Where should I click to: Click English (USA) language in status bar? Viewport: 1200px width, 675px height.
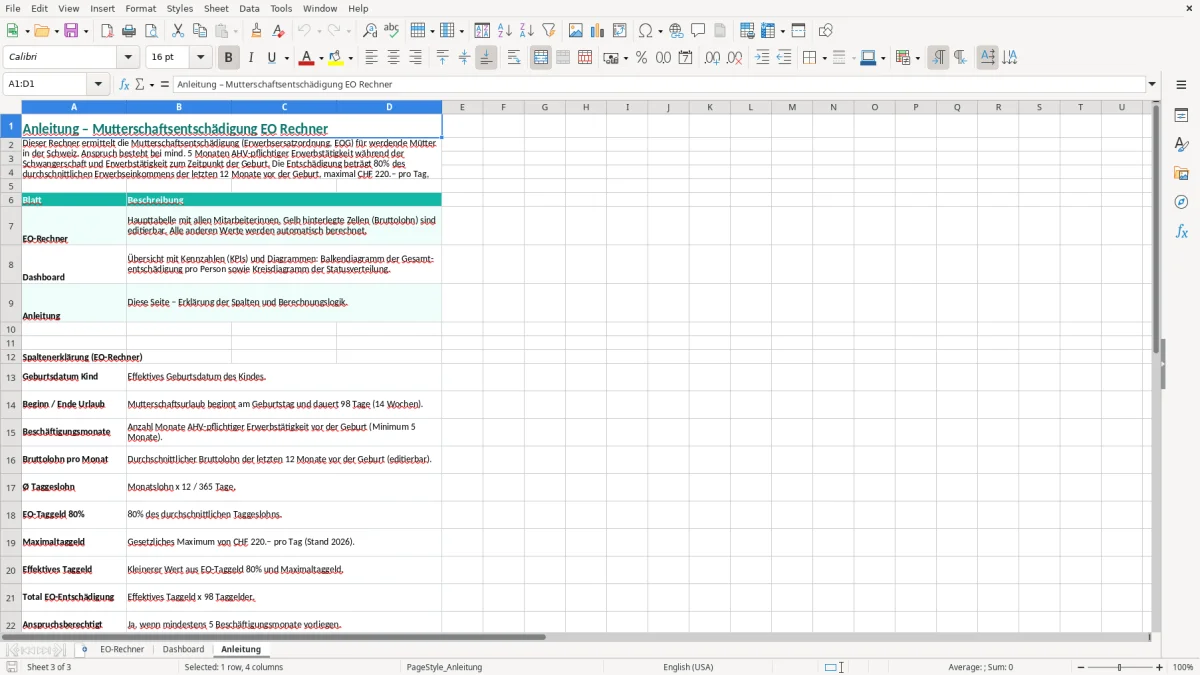pyautogui.click(x=688, y=667)
